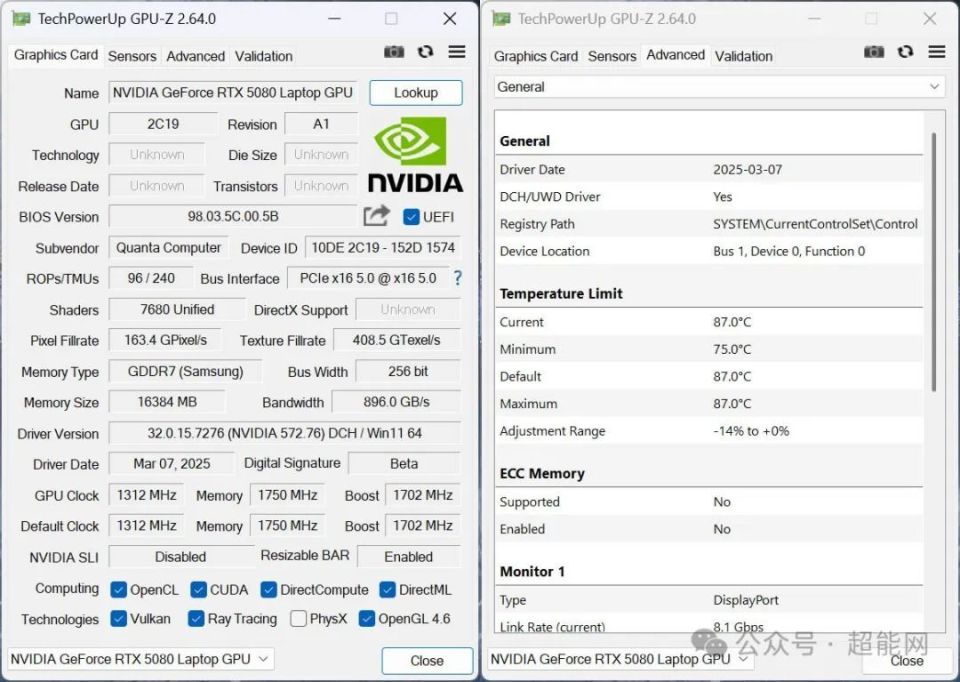Click the Device Location row

pos(709,251)
